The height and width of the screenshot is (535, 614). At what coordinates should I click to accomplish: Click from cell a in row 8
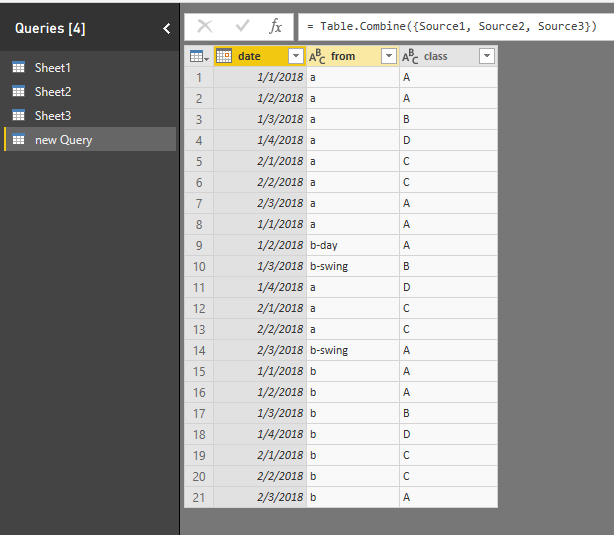352,224
